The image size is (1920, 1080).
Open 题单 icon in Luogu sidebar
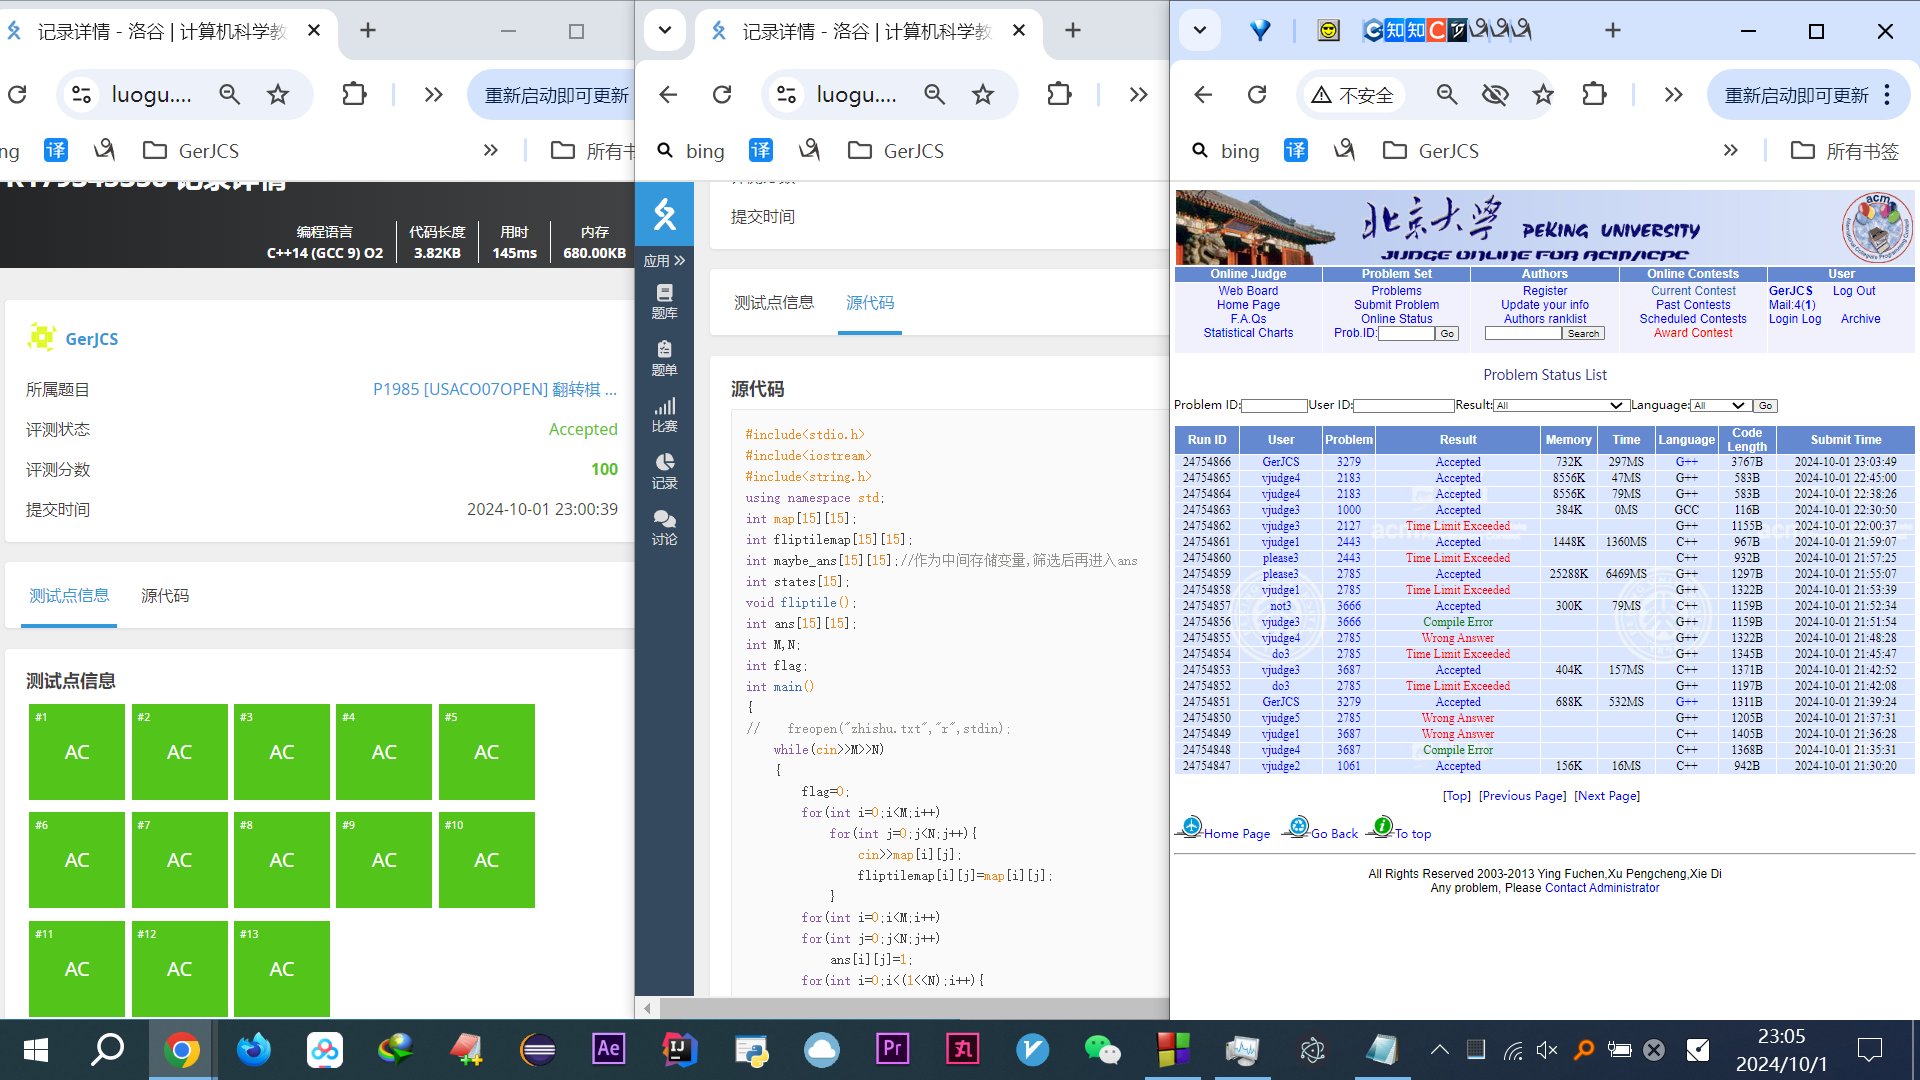point(664,357)
